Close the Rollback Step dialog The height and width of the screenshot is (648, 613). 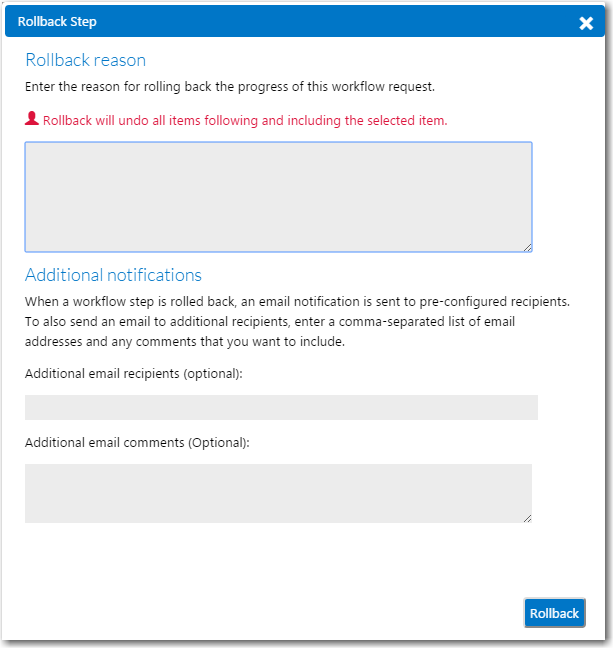pyautogui.click(x=586, y=23)
